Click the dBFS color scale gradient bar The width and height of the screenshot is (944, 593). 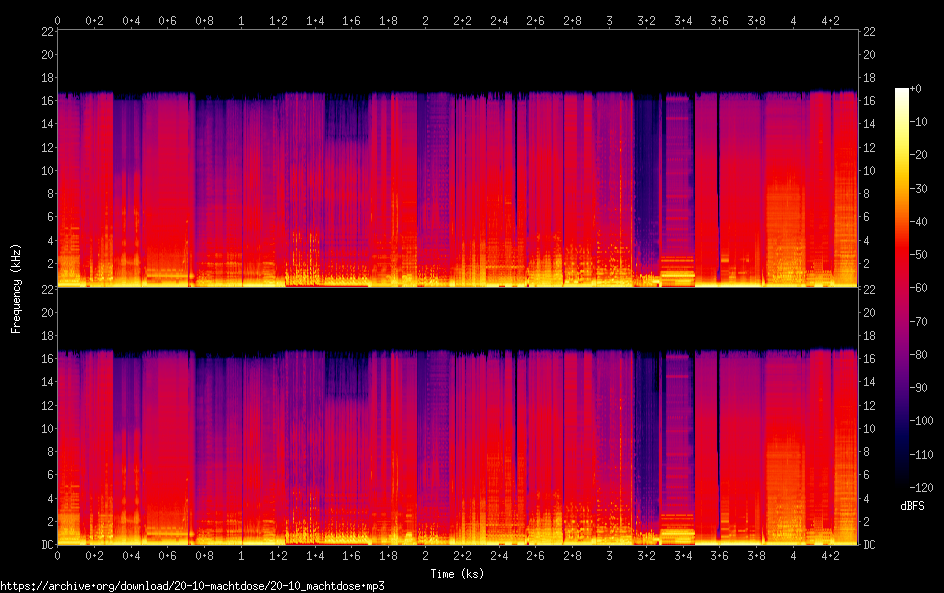click(901, 287)
